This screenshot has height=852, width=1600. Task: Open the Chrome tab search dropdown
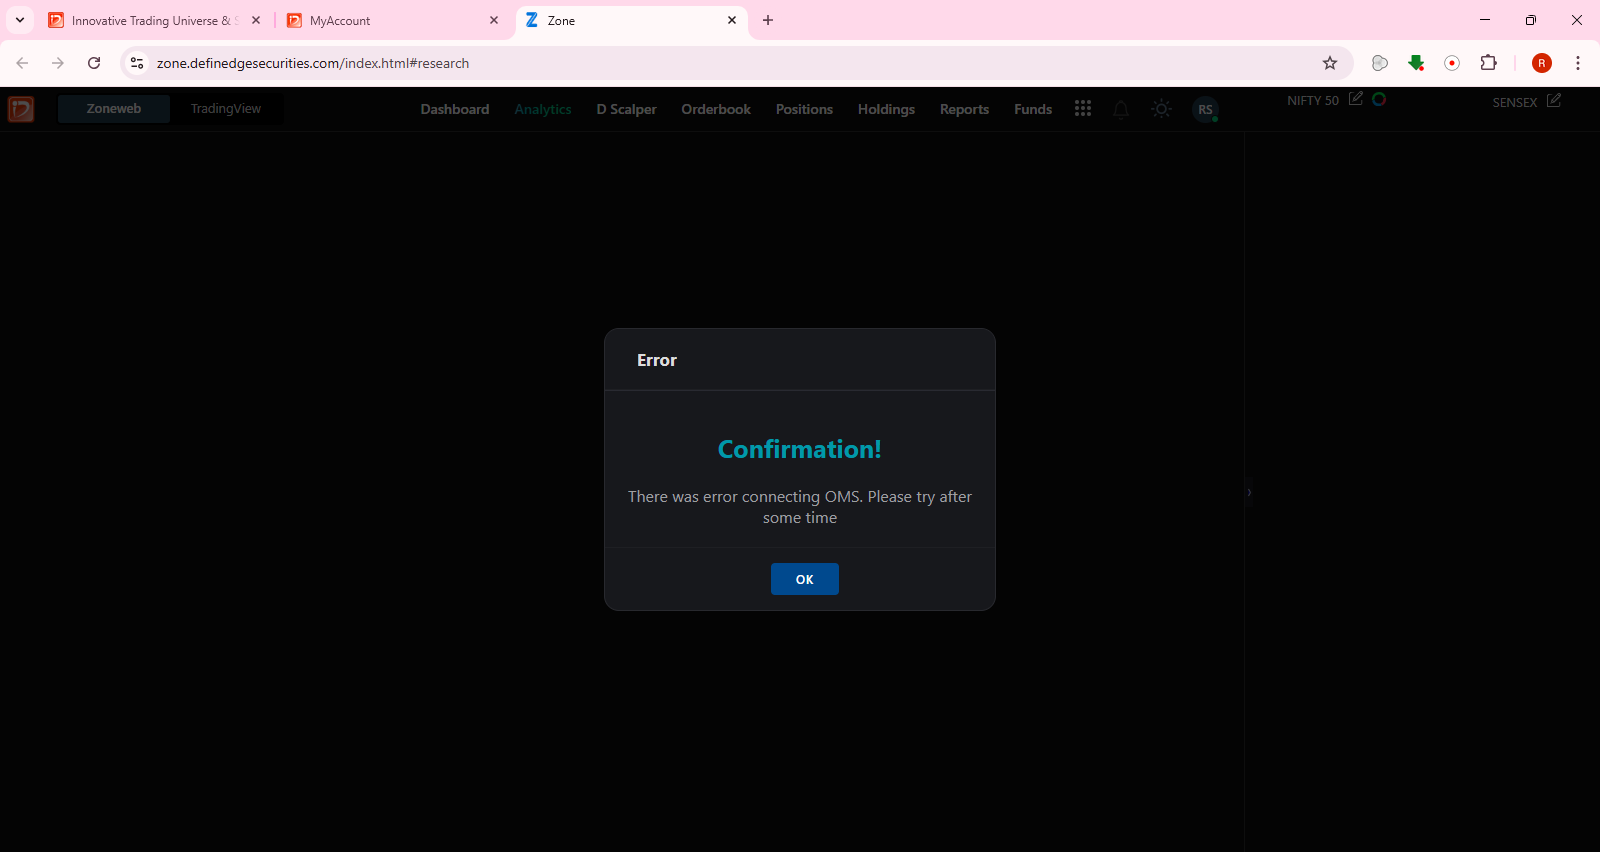pyautogui.click(x=20, y=20)
